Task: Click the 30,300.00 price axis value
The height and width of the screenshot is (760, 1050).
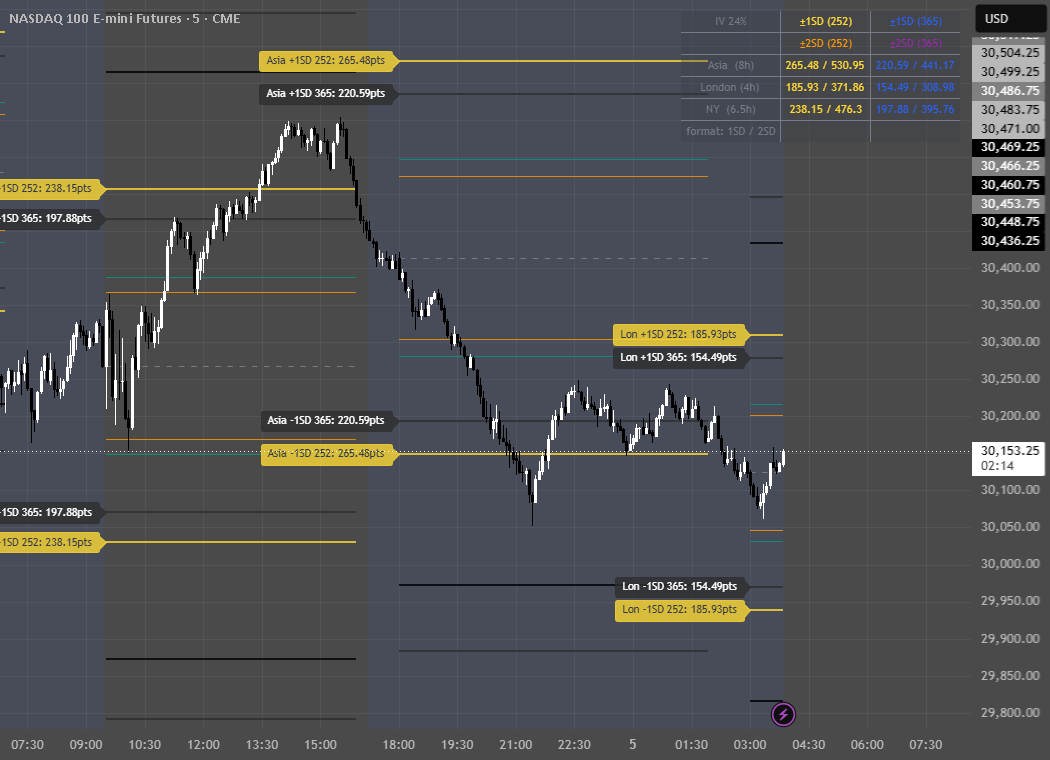Action: [x=1010, y=341]
